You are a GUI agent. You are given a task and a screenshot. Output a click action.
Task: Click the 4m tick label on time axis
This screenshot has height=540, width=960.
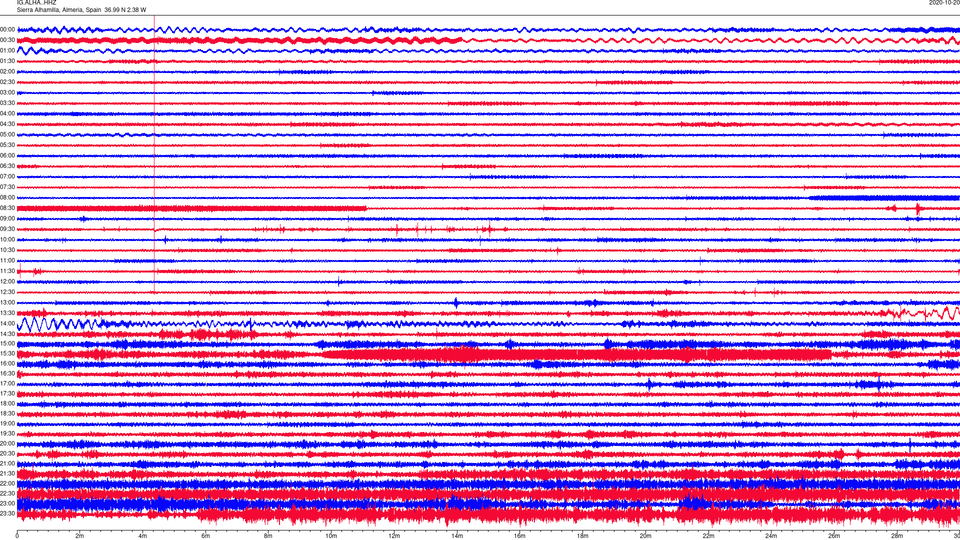pos(143,536)
